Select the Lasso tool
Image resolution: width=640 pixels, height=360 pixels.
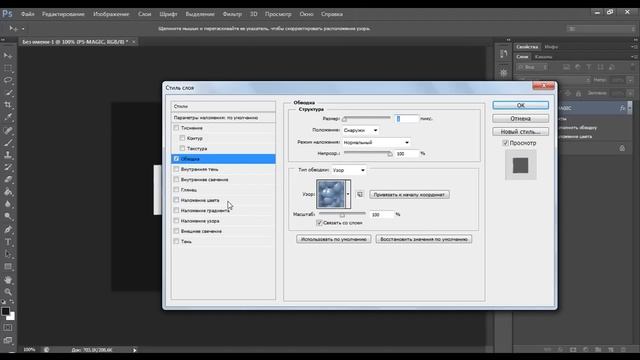click(8, 80)
